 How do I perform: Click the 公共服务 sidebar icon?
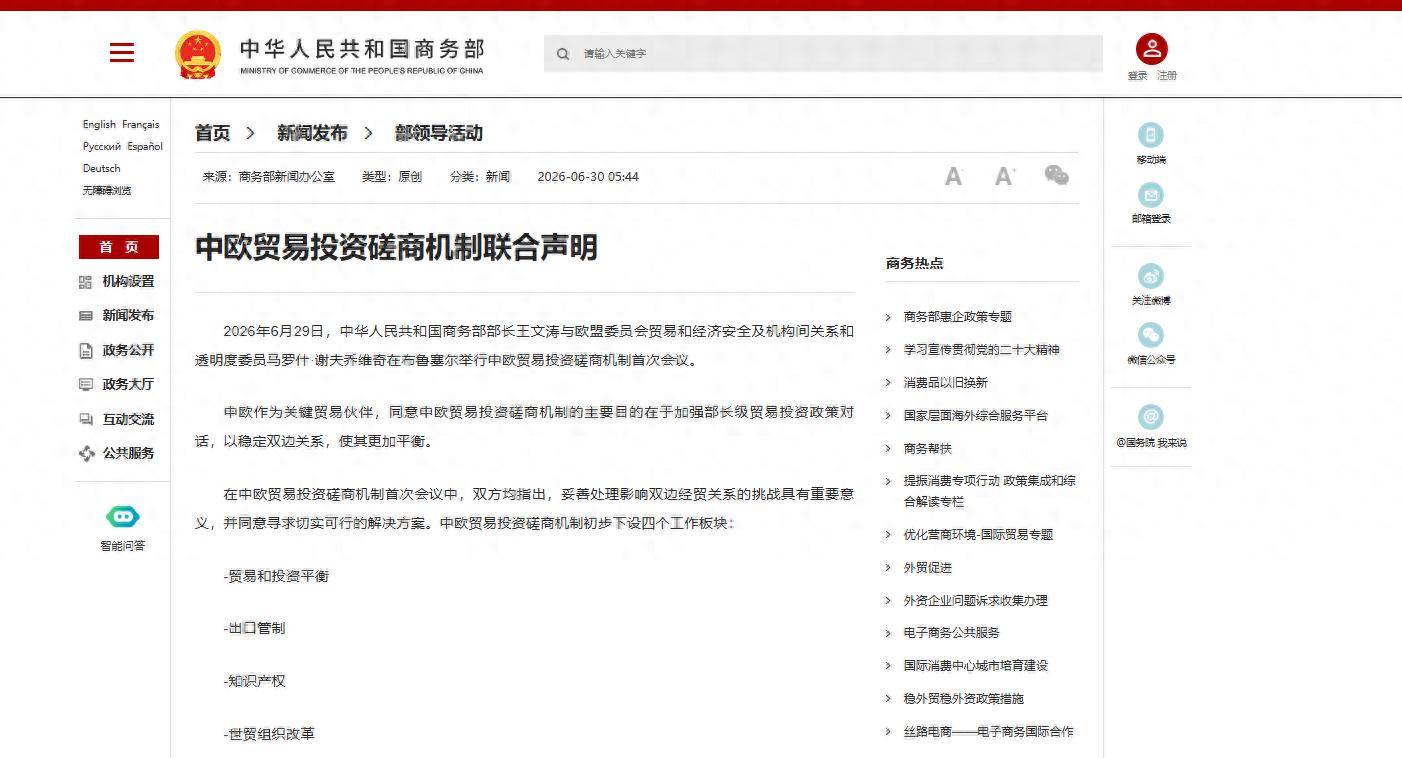click(x=86, y=453)
